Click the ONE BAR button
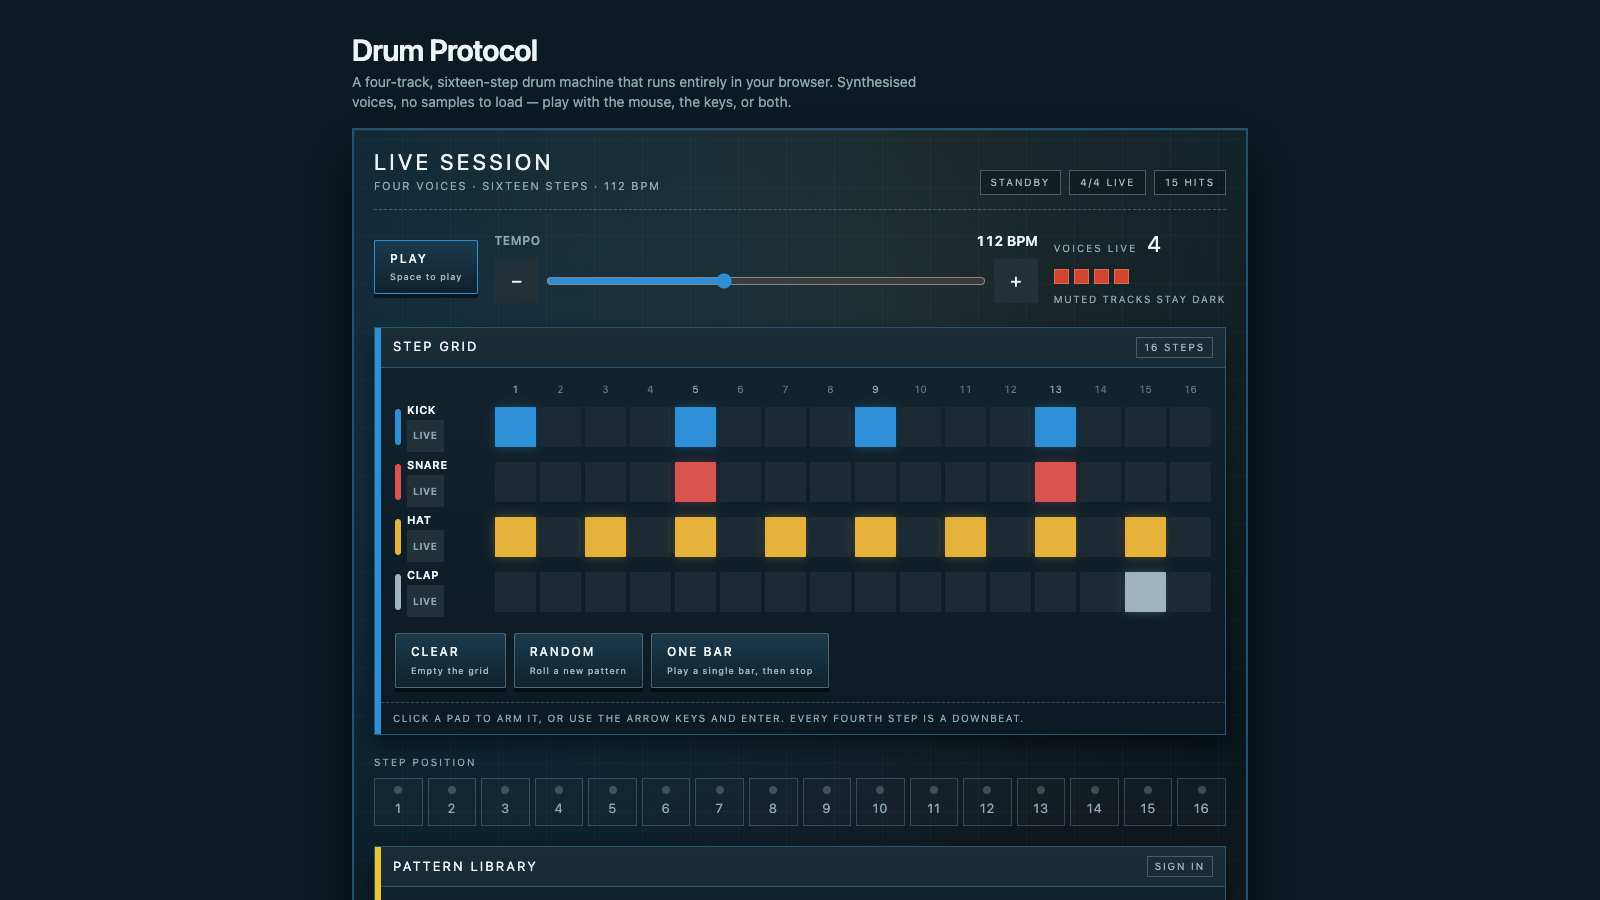 [740, 660]
